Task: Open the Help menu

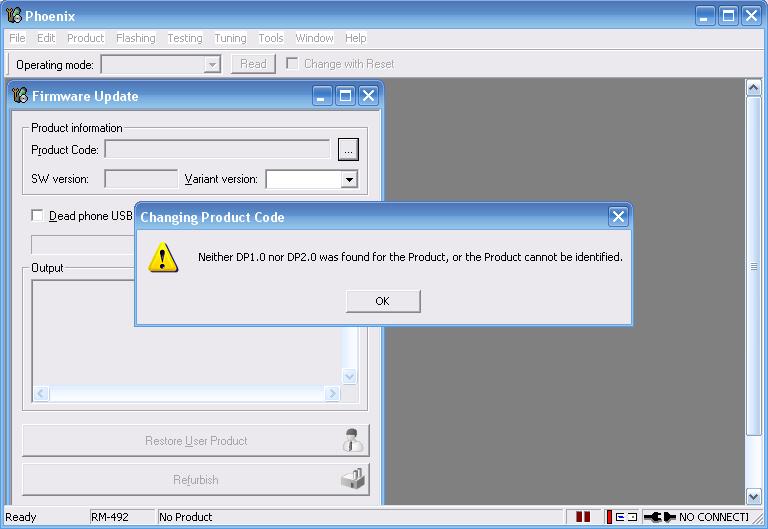Action: (356, 38)
